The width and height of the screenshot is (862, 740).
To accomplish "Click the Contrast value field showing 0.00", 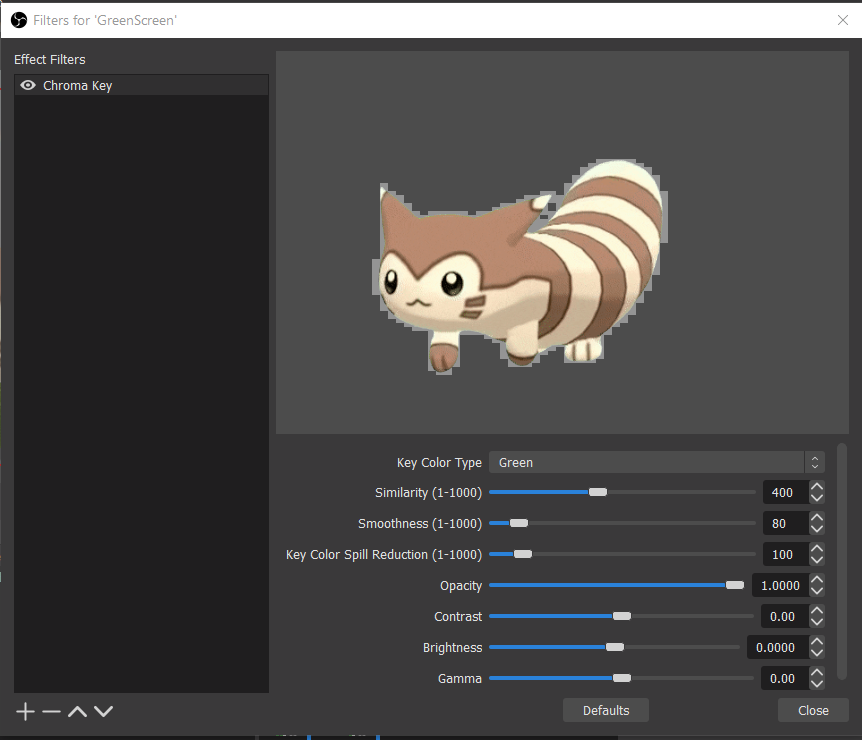I will 784,616.
